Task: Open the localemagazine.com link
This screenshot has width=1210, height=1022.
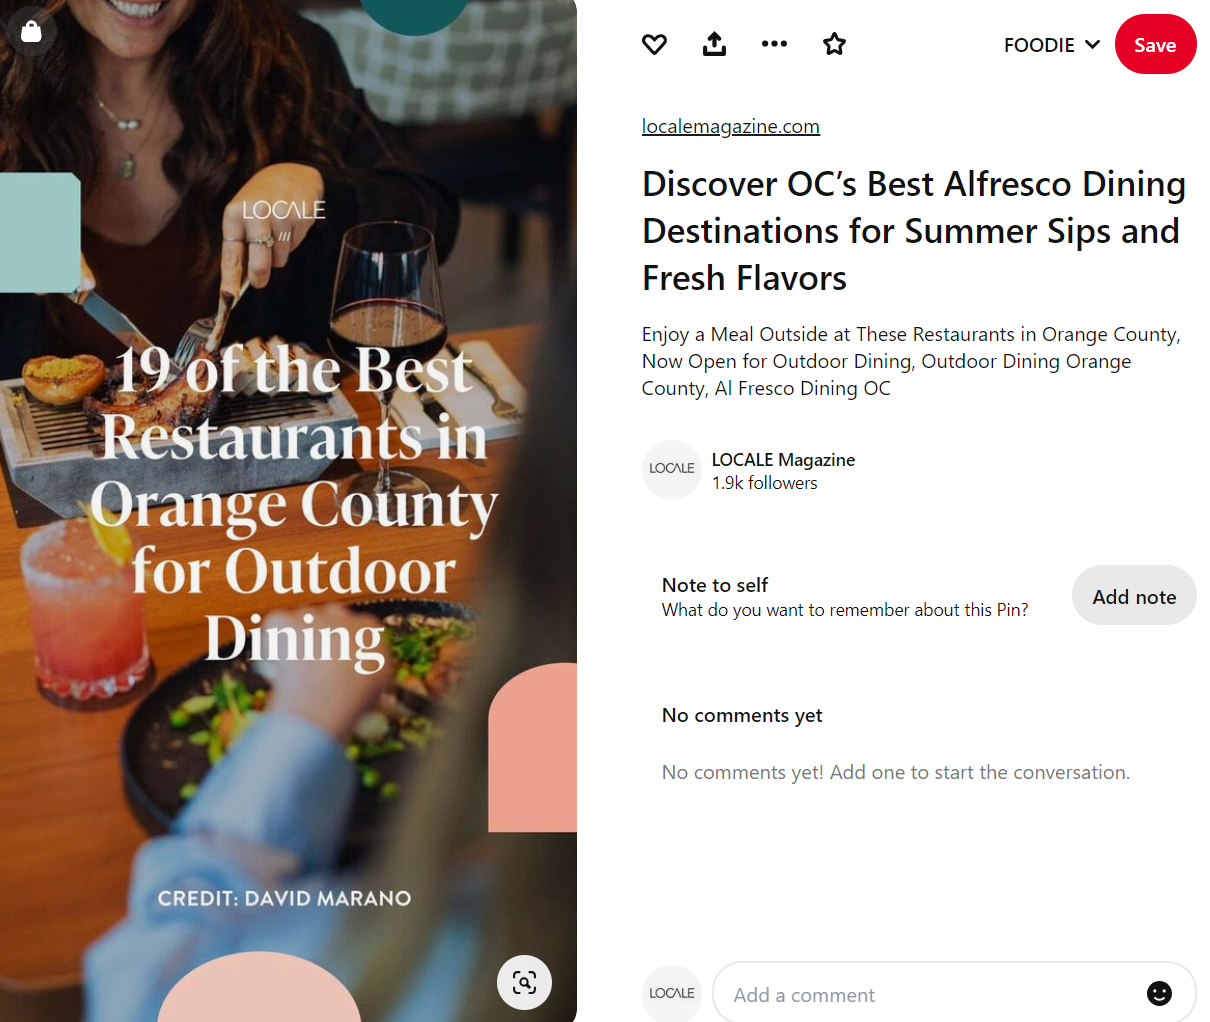Action: point(731,126)
